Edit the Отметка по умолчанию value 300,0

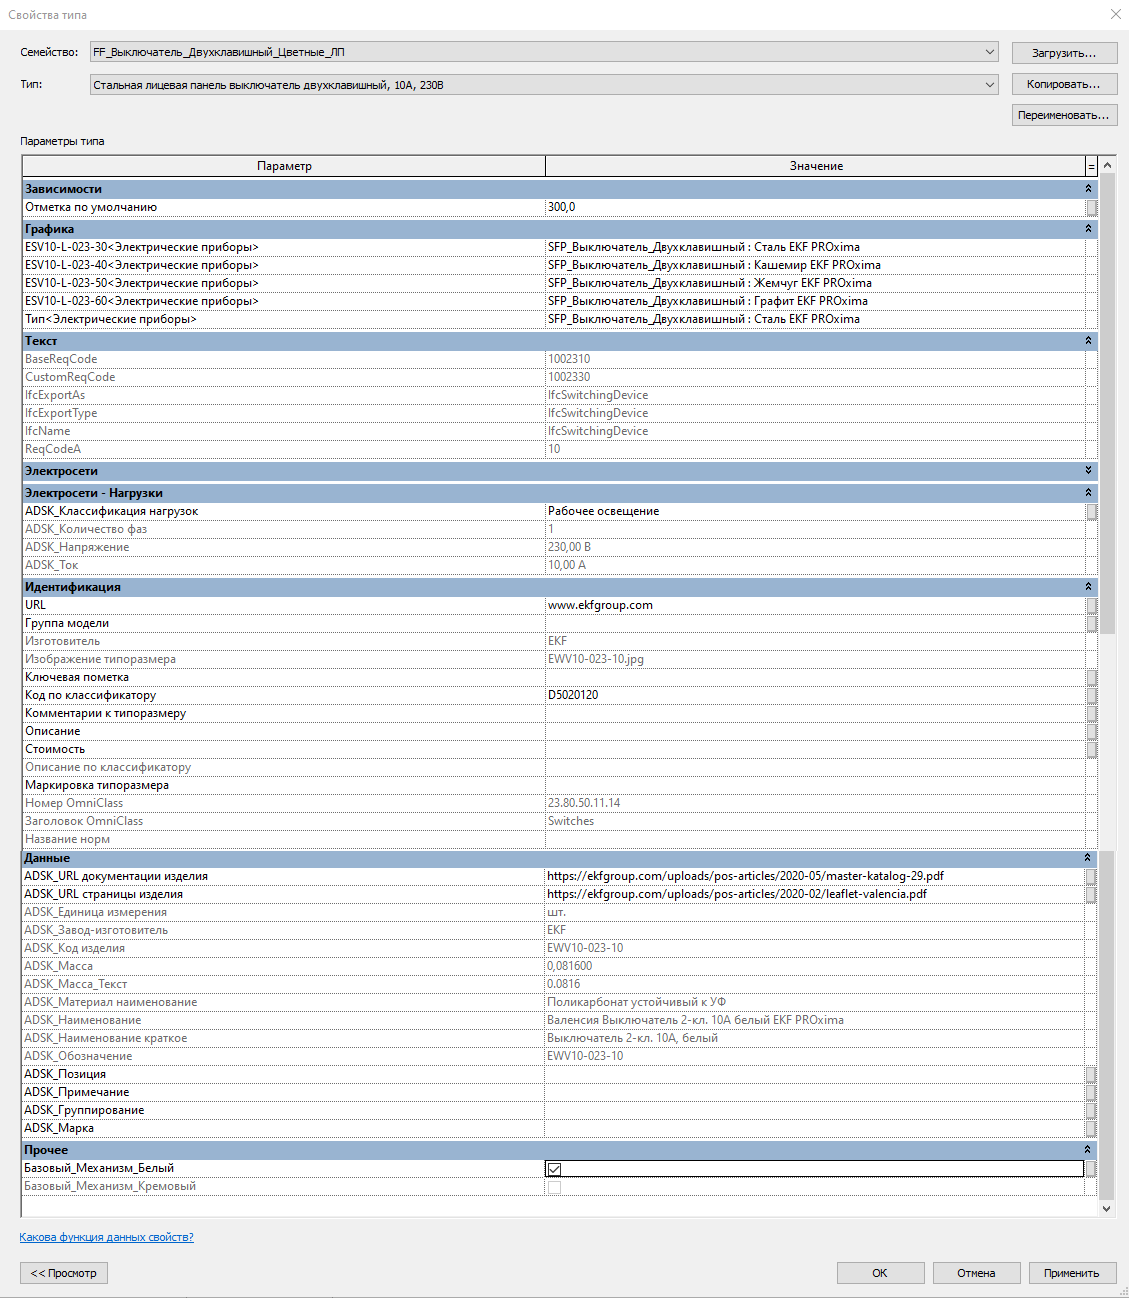(x=815, y=207)
